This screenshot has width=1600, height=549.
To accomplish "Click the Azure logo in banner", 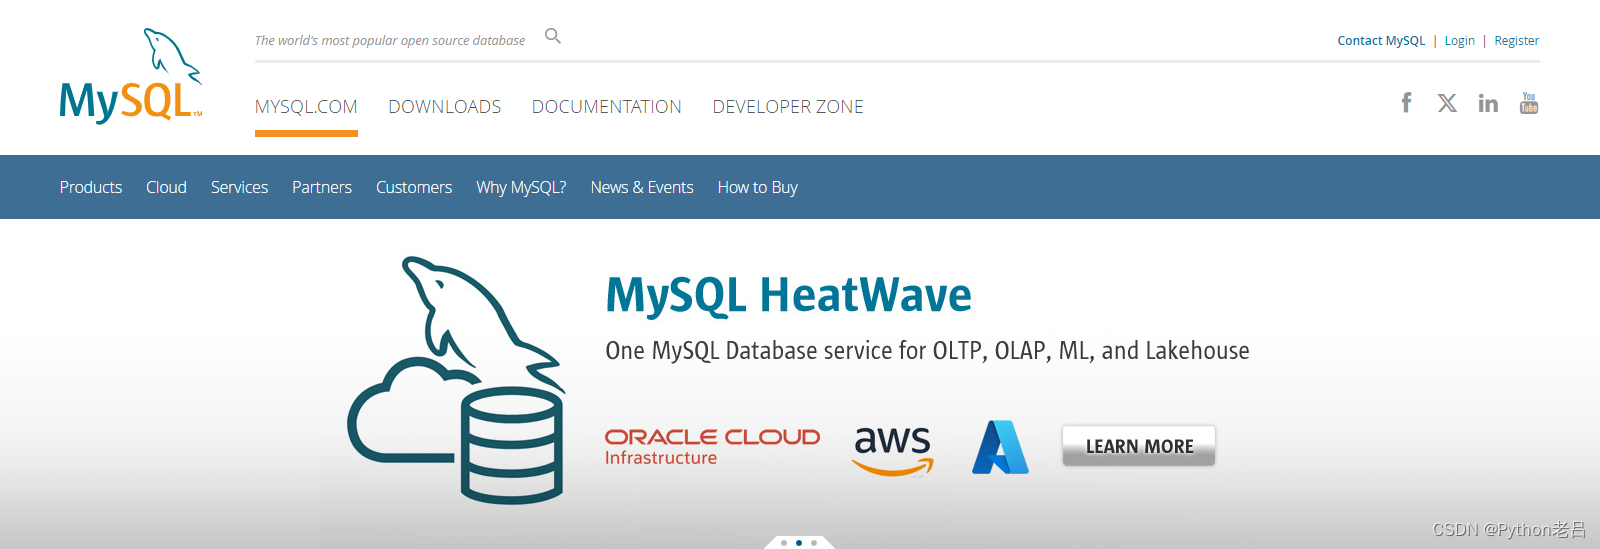I will click(x=1000, y=447).
